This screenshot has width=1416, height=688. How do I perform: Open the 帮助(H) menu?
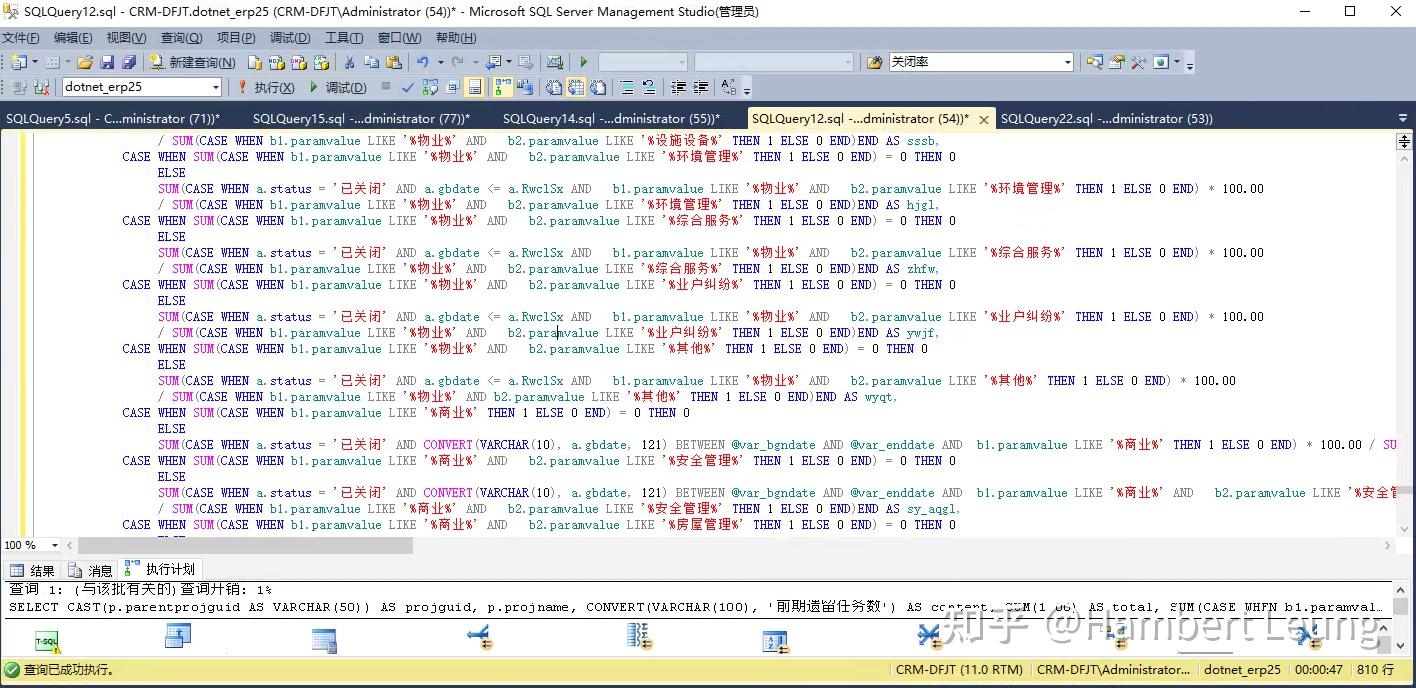click(456, 37)
